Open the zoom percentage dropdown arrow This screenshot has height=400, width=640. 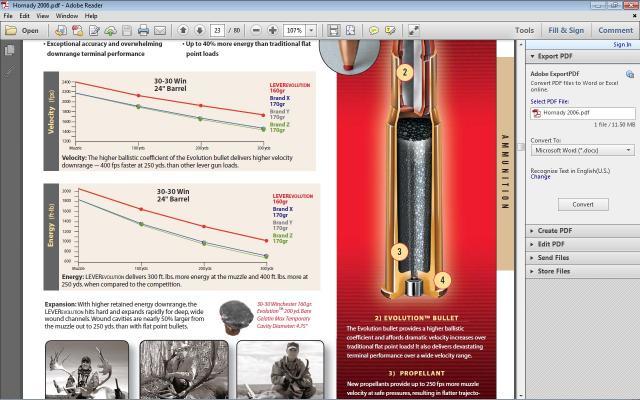pos(311,31)
